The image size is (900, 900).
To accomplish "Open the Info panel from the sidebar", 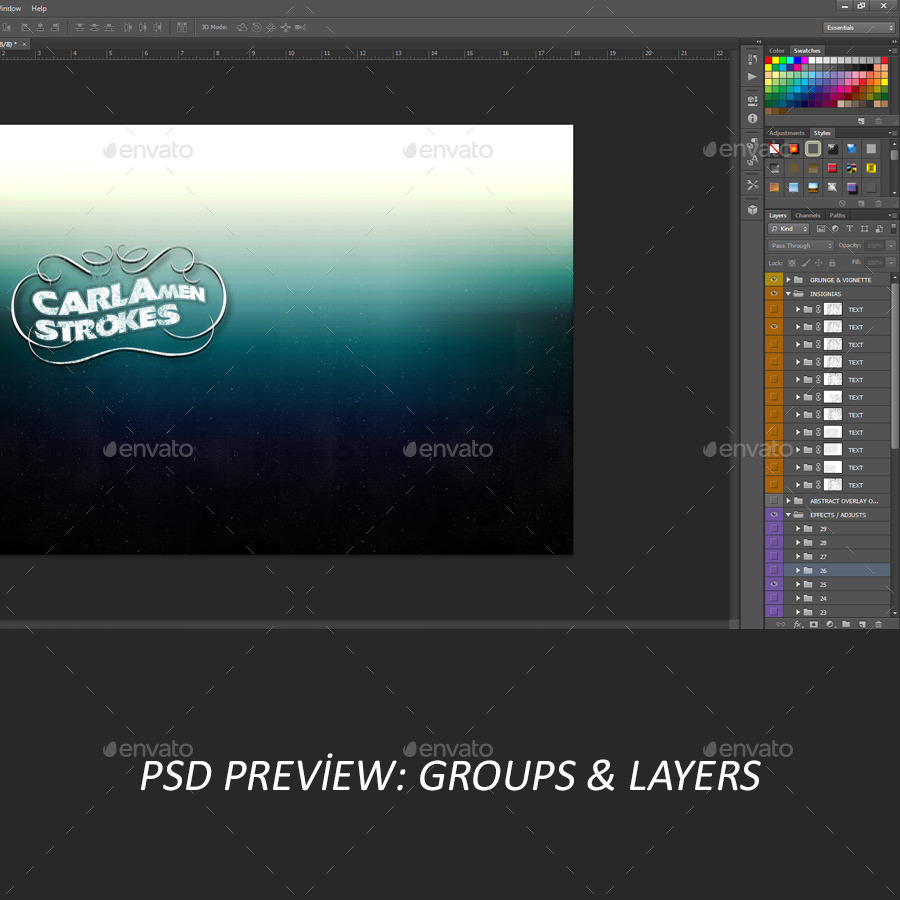I will tap(752, 118).
